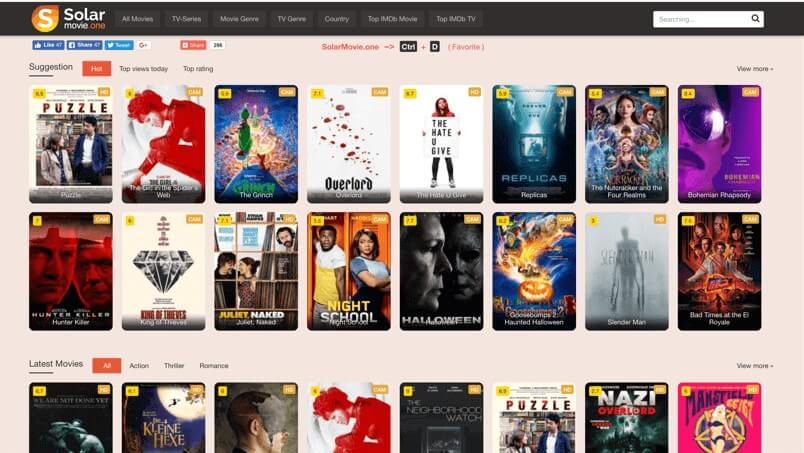
Task: Click the red Share counter button
Action: (x=193, y=45)
